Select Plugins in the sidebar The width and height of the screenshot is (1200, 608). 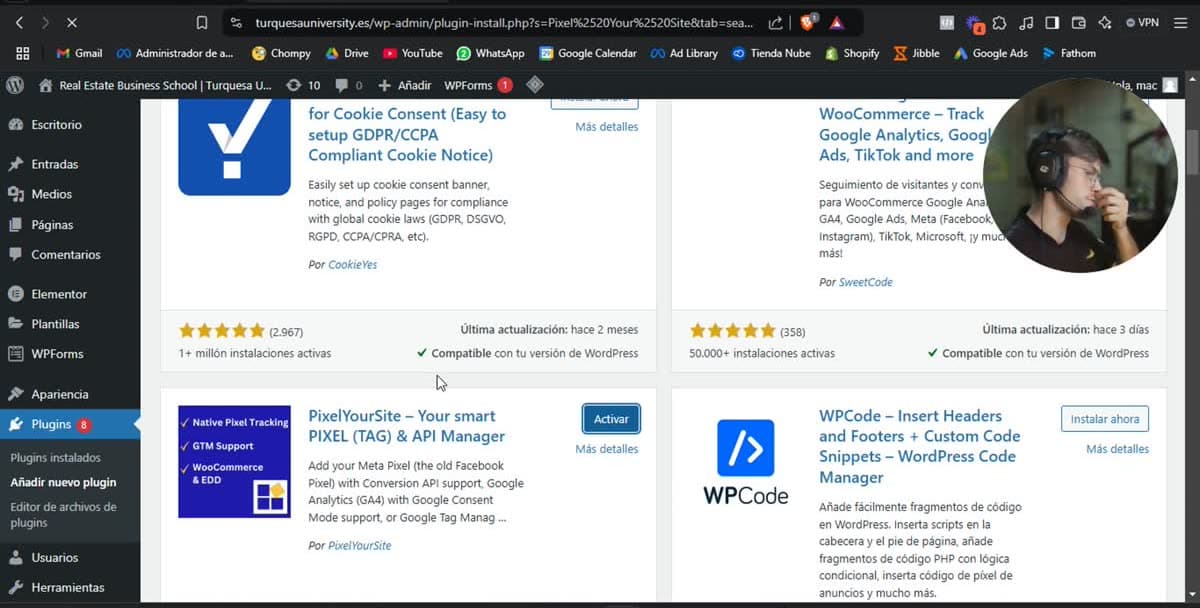point(70,424)
